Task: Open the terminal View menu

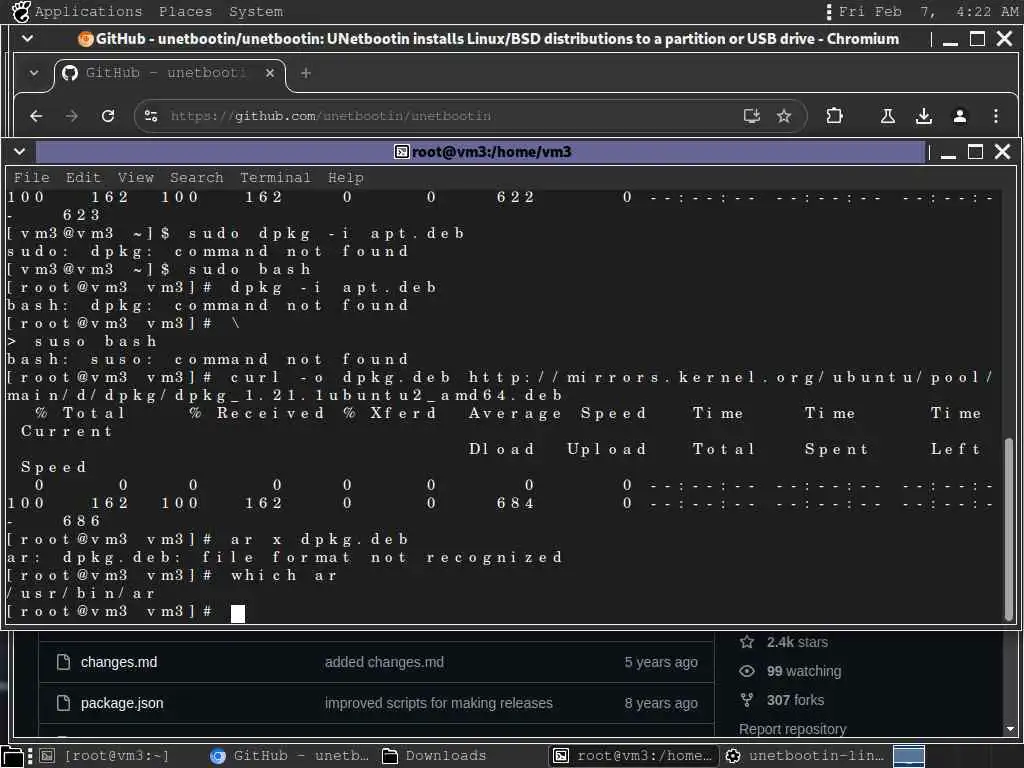Action: click(136, 178)
